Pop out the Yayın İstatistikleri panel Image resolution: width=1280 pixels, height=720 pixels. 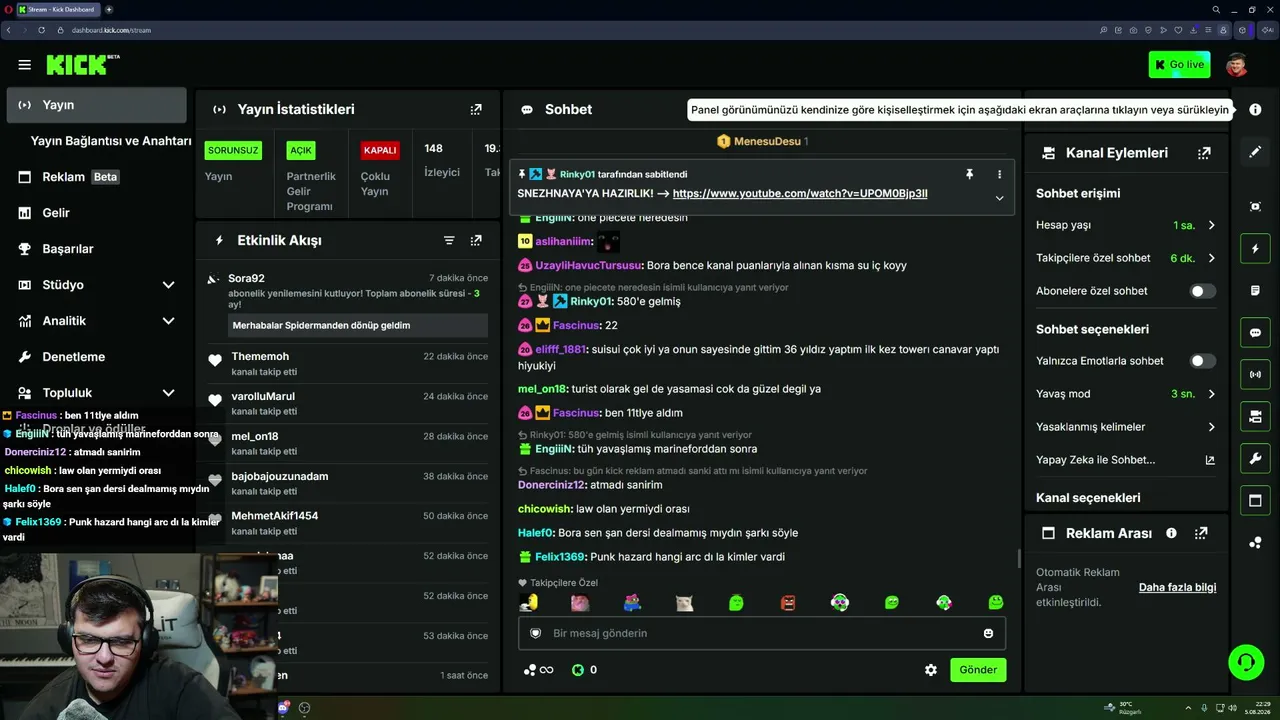tap(476, 110)
